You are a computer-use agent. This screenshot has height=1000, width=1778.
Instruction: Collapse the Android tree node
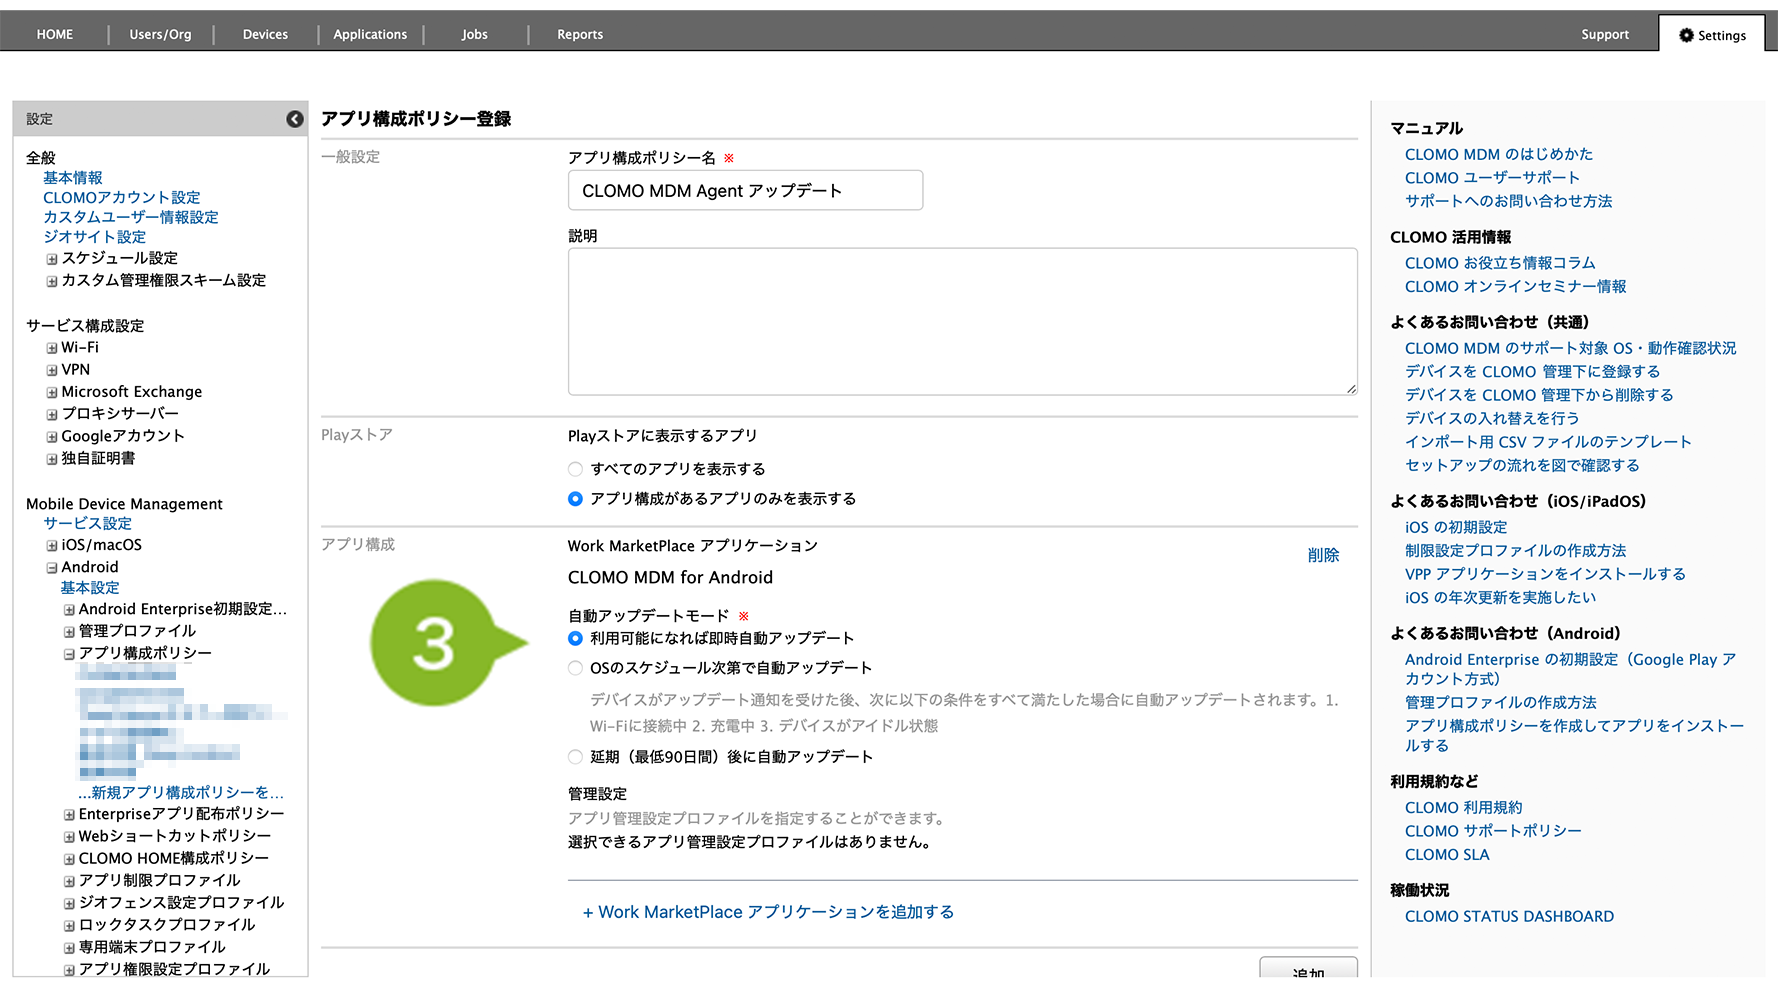pos(52,568)
